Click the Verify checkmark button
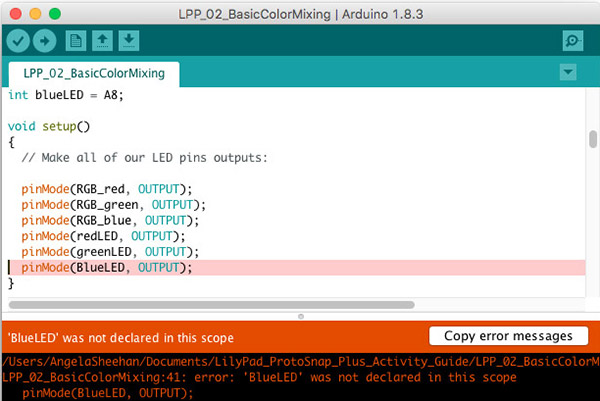 tap(18, 40)
